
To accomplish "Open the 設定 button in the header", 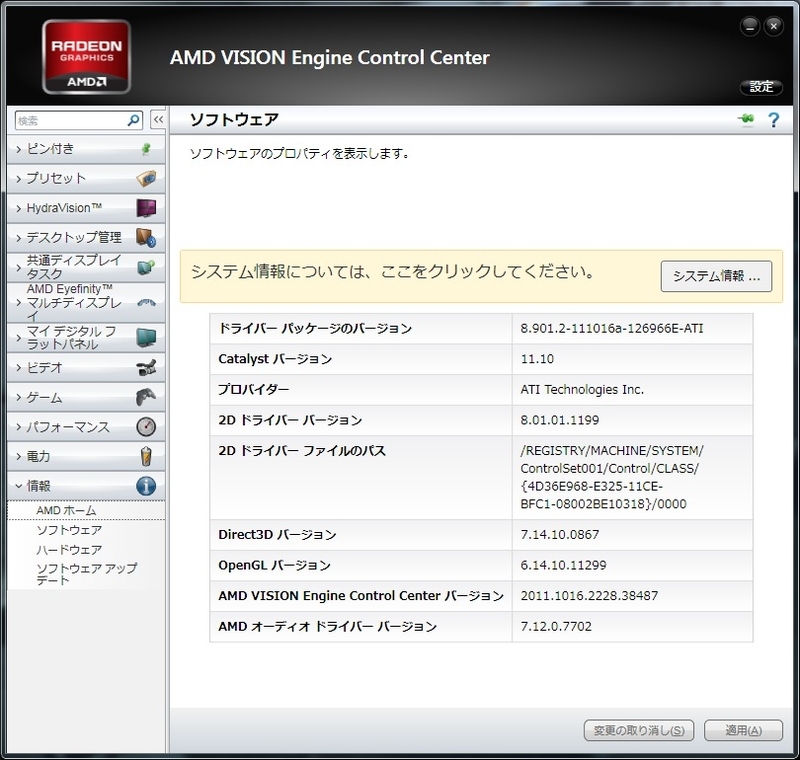I will click(761, 87).
